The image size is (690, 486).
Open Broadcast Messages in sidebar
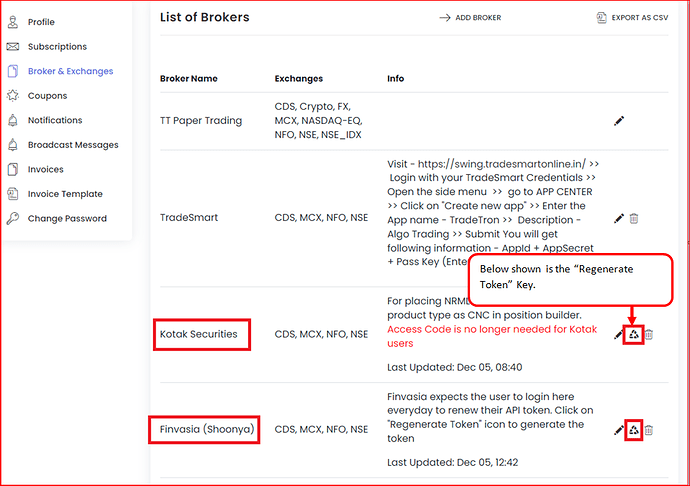[73, 145]
